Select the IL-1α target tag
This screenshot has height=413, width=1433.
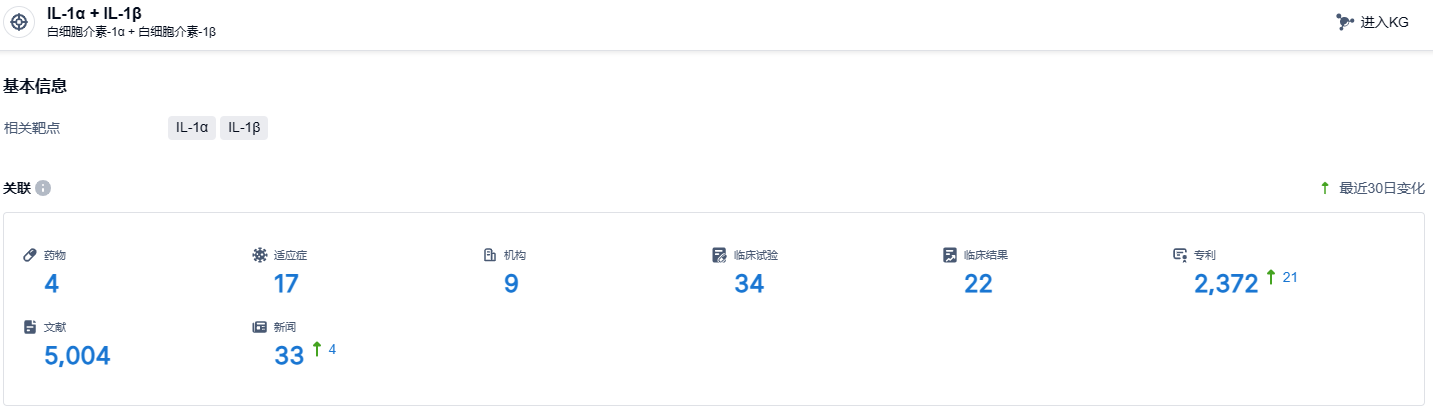coord(192,127)
